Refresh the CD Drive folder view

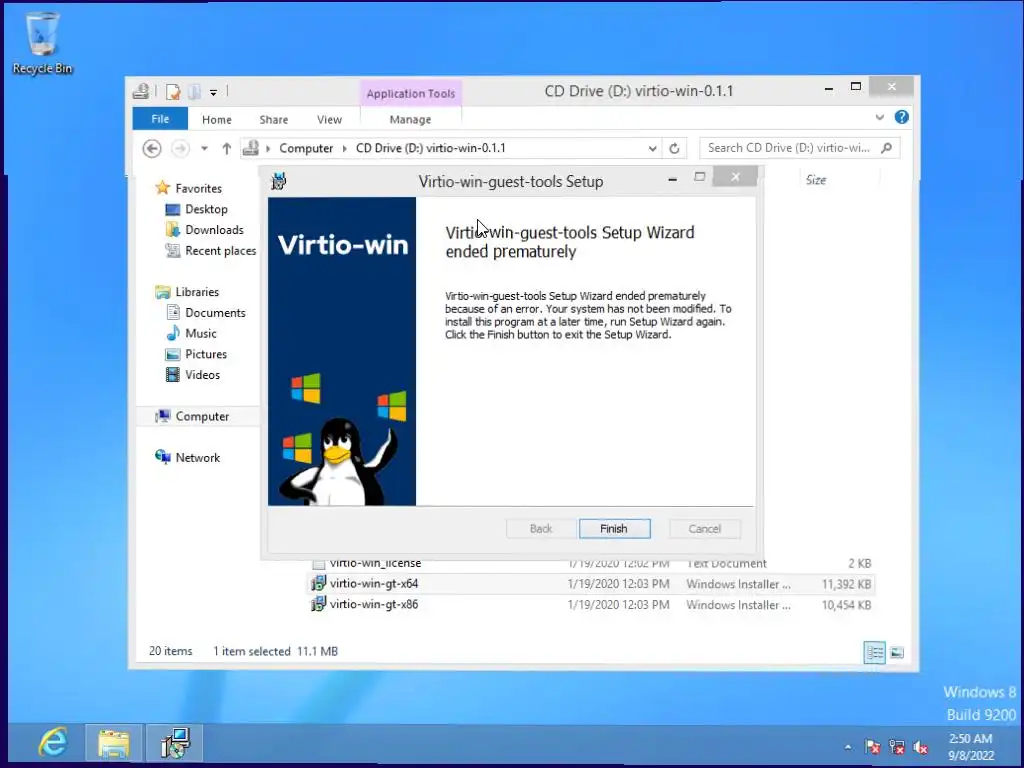[674, 148]
